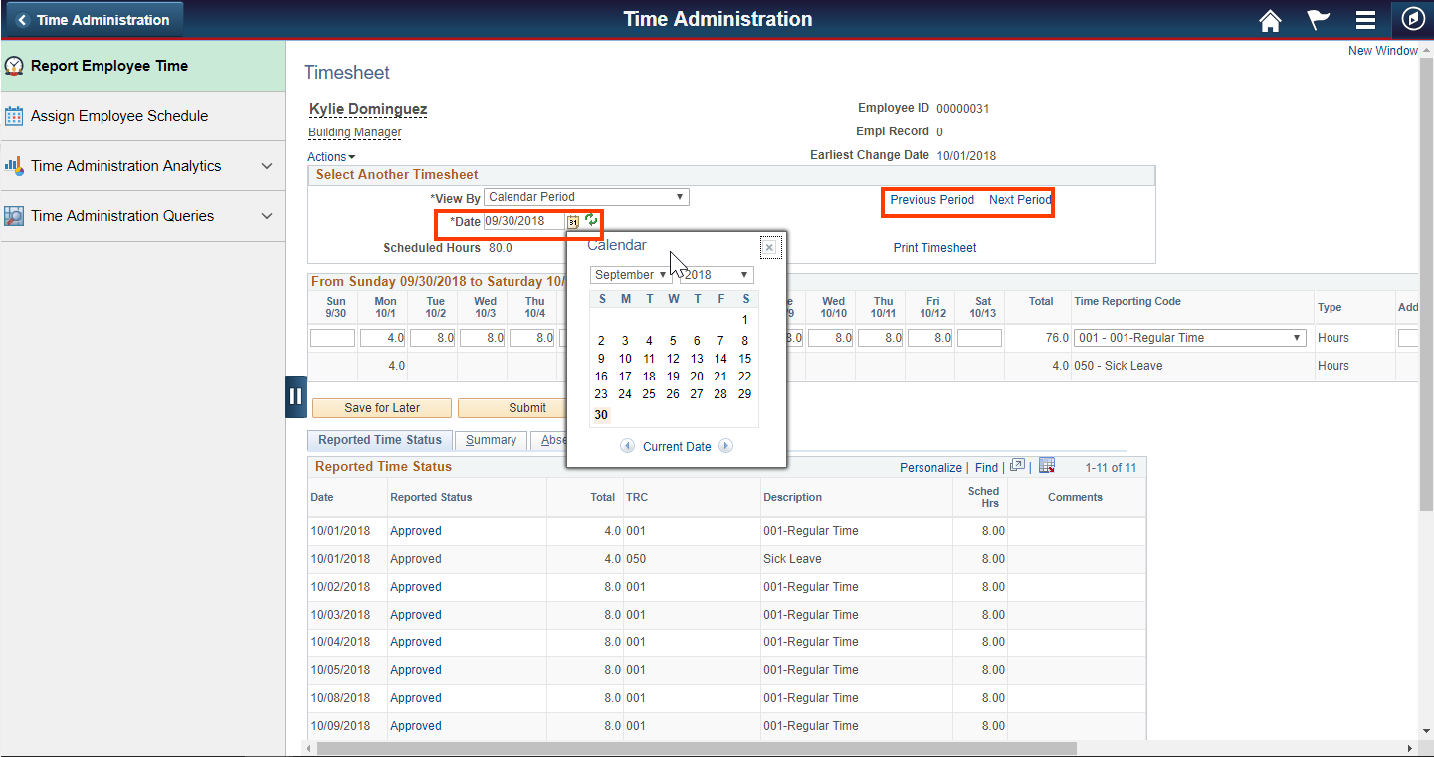
Task: Open notifications via the flag icon
Action: click(1318, 19)
